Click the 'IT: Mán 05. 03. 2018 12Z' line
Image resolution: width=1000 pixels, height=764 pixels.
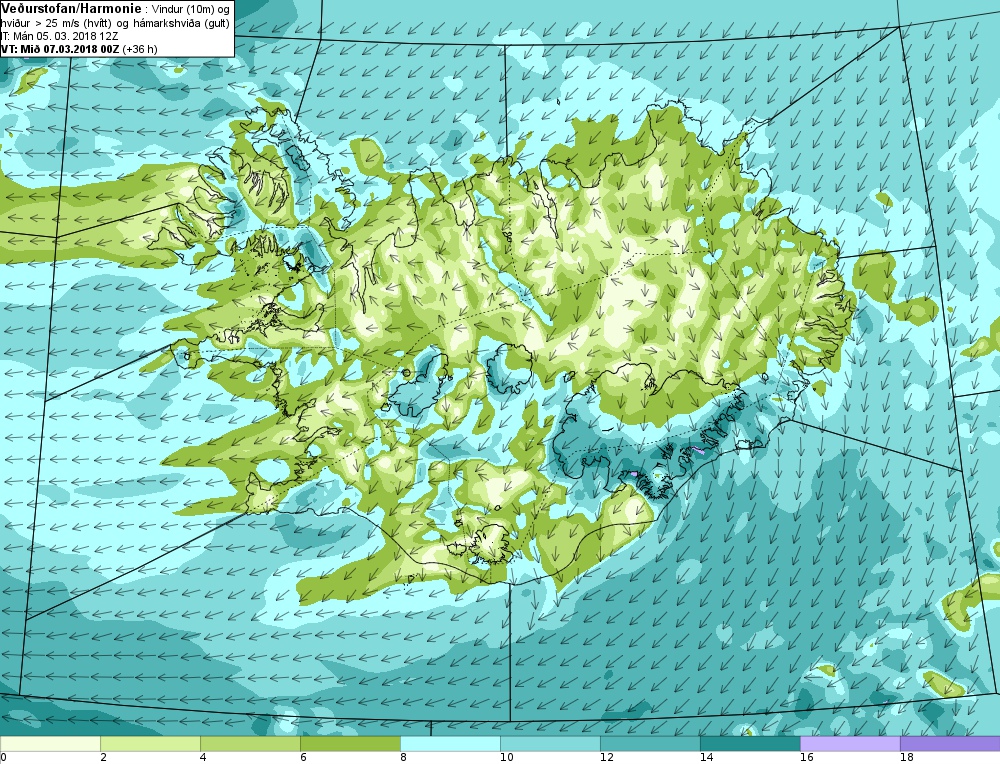(x=59, y=36)
